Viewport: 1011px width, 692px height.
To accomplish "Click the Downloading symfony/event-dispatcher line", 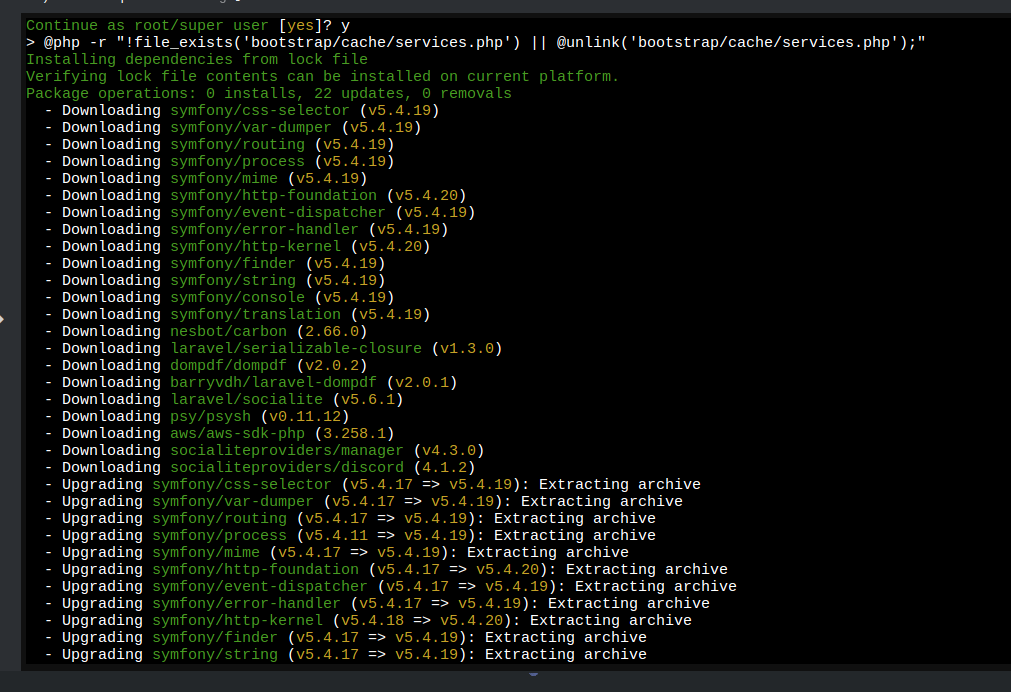I will (x=260, y=212).
